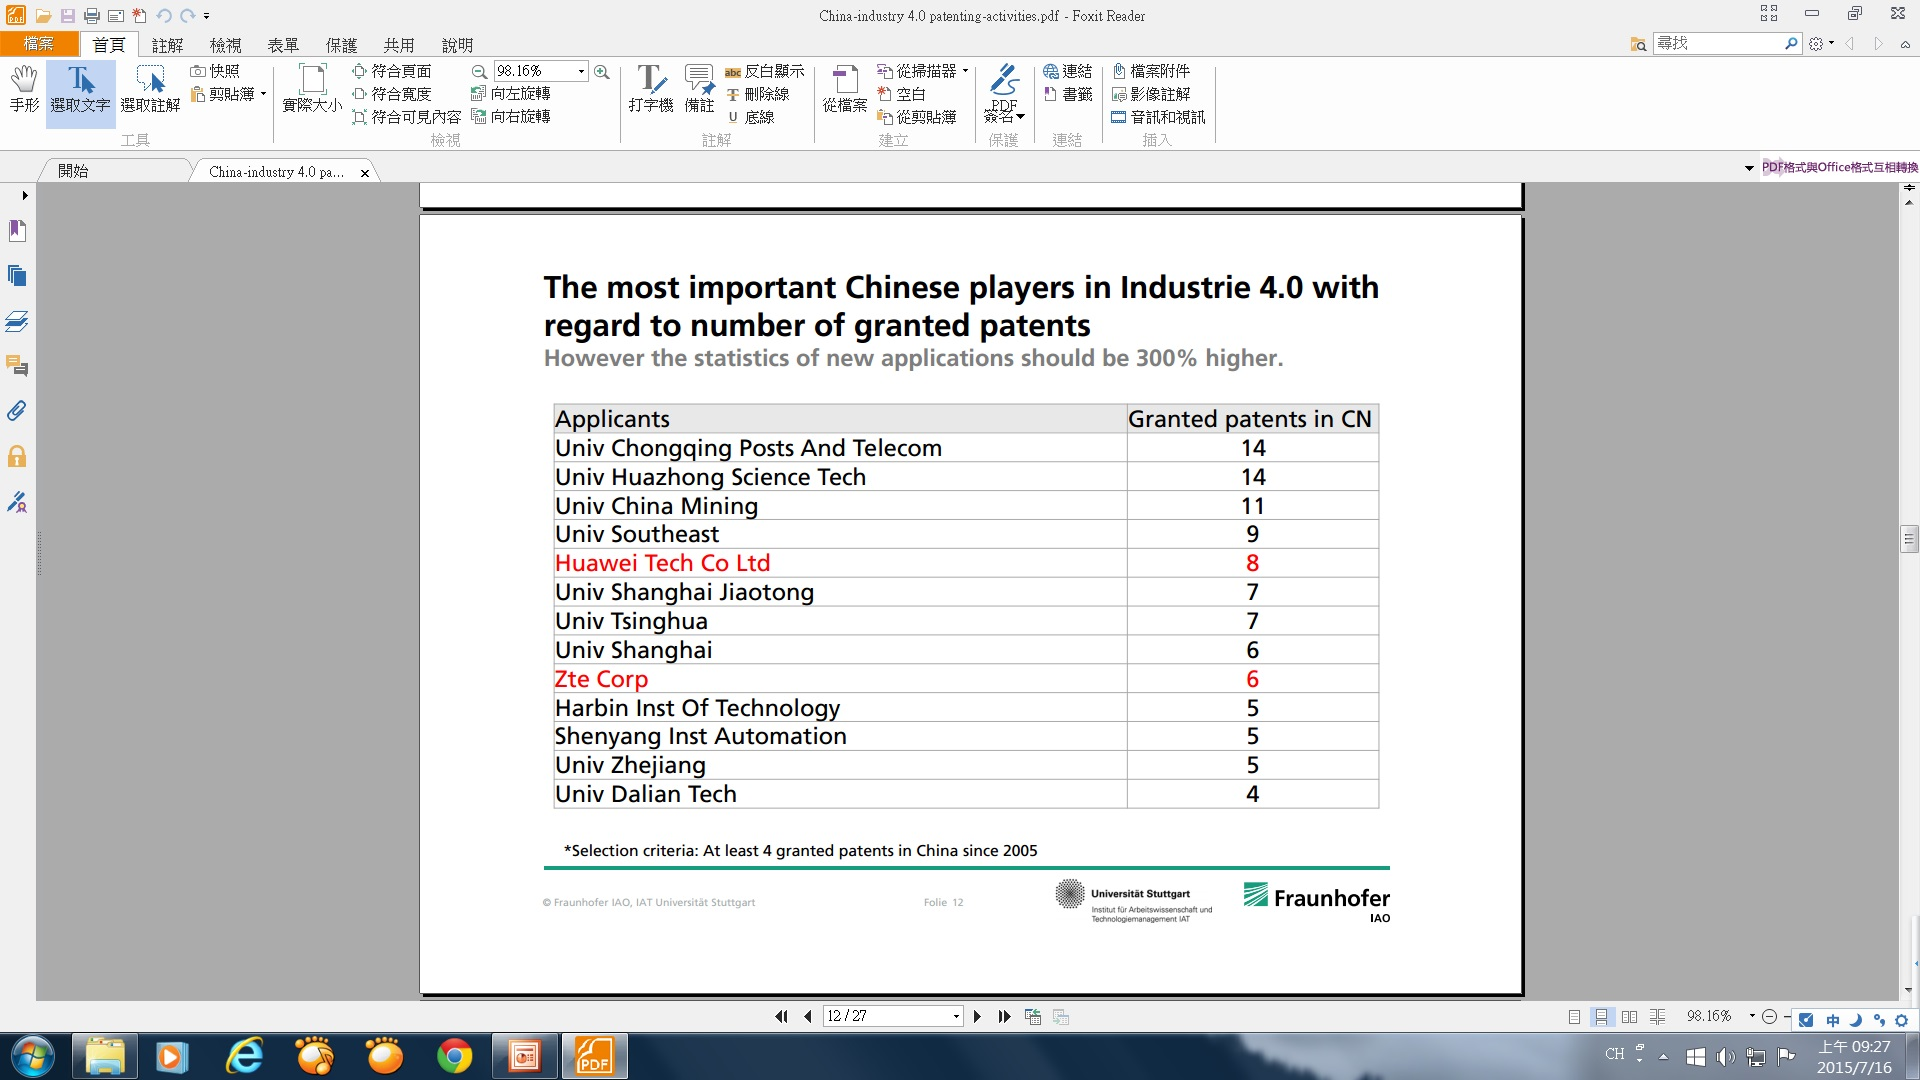Collapse the ribbon with the chevron

pos(1905,44)
